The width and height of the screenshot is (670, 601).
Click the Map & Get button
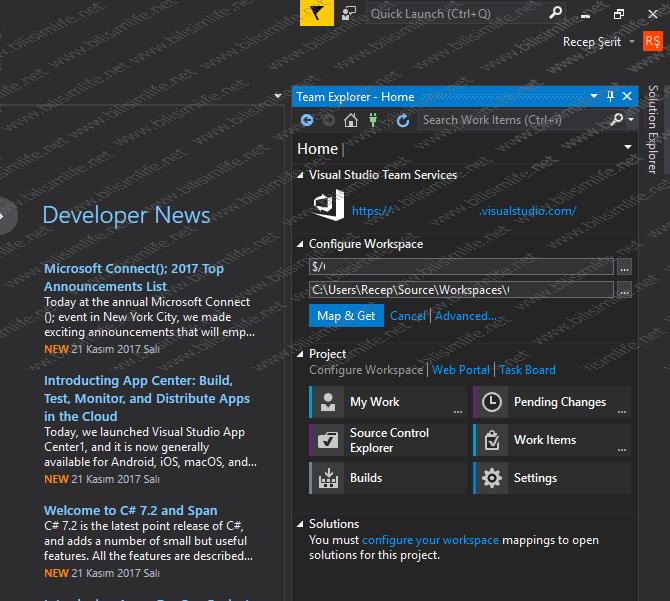[346, 316]
